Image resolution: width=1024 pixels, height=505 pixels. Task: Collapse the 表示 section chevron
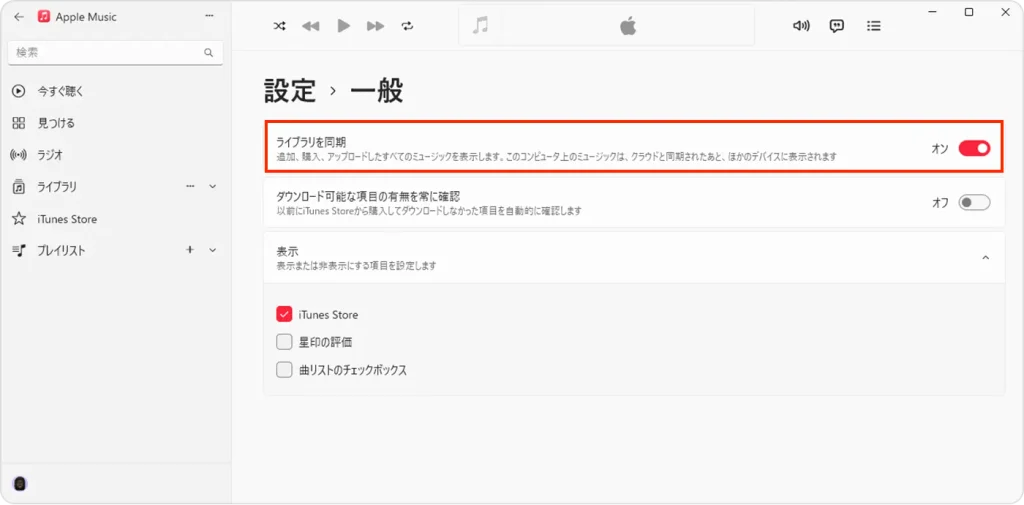pyautogui.click(x=985, y=257)
